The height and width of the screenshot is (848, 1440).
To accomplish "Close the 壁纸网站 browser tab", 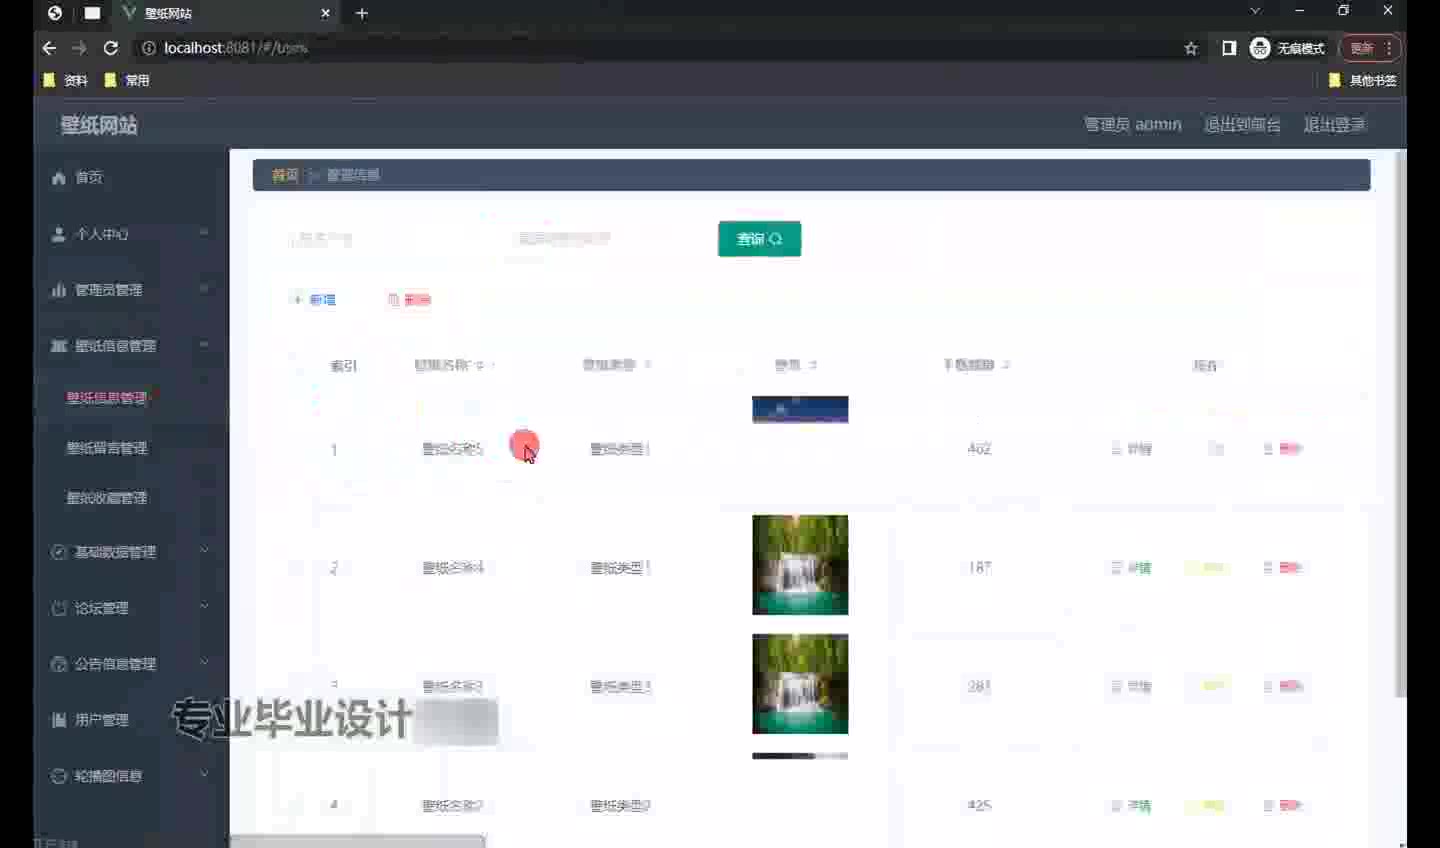I will 325,13.
